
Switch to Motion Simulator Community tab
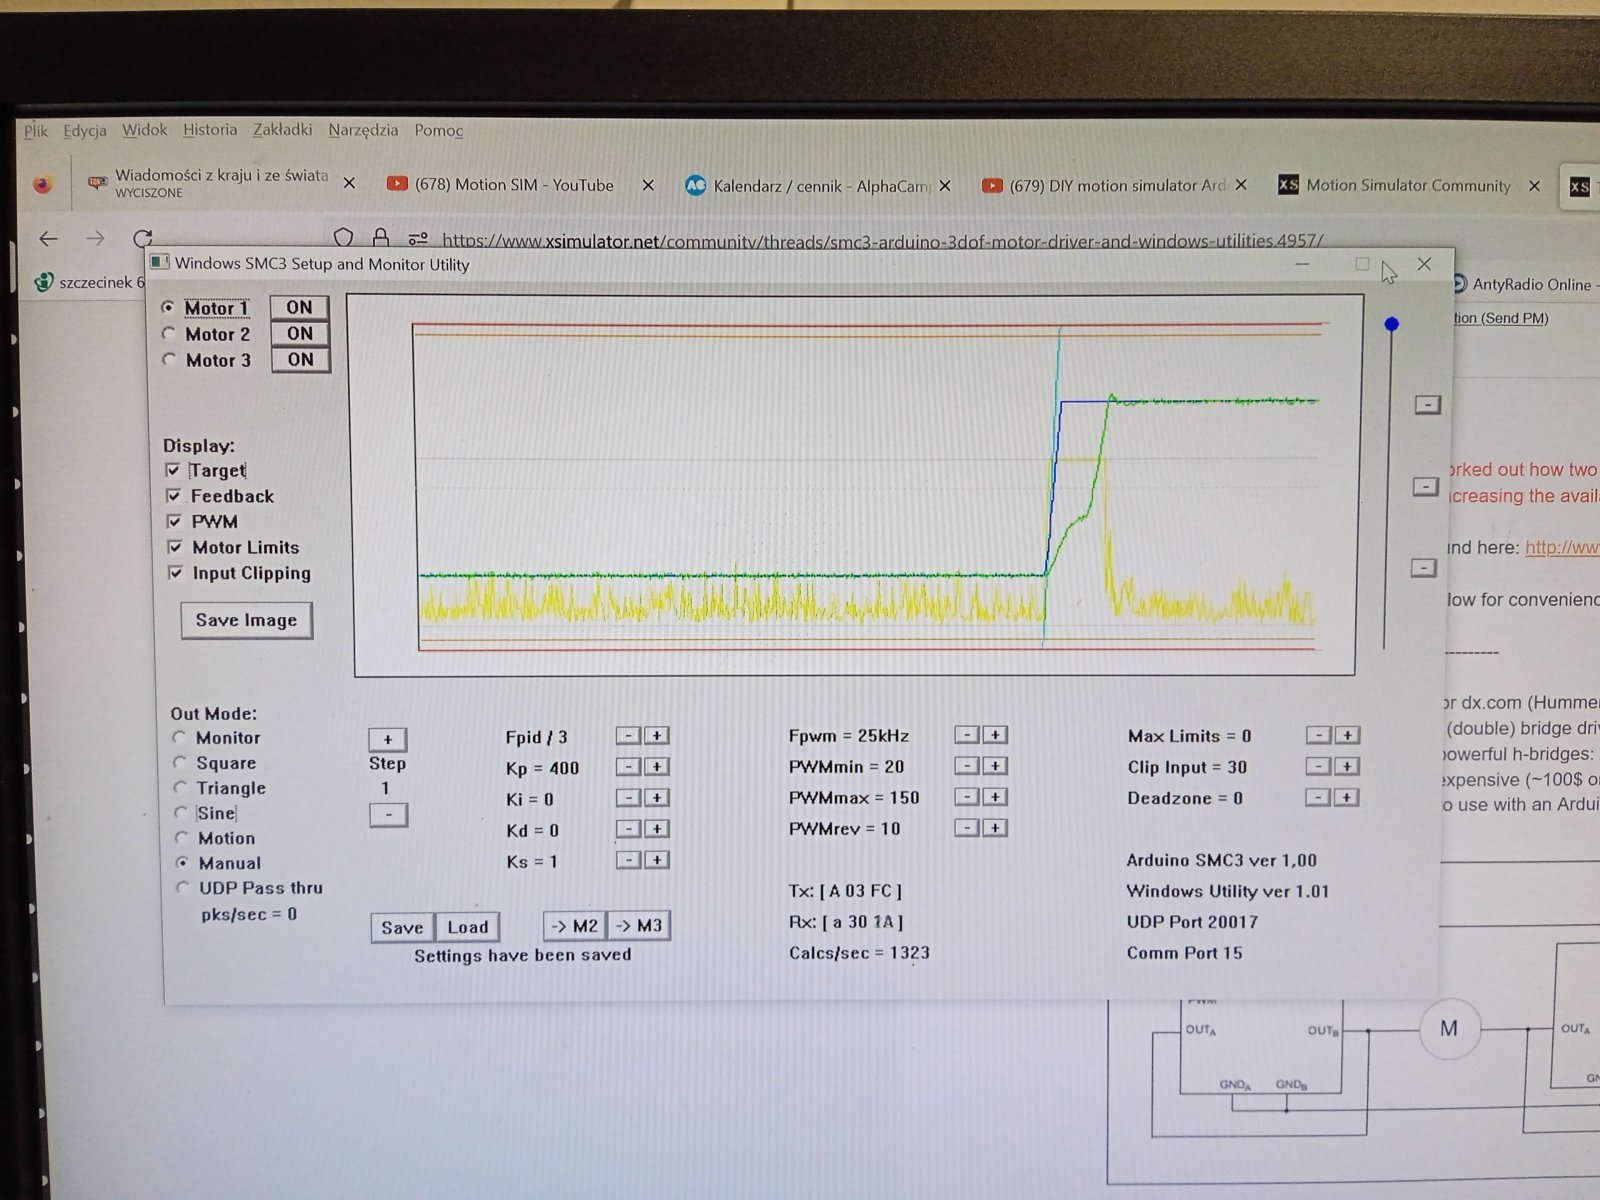[1410, 185]
